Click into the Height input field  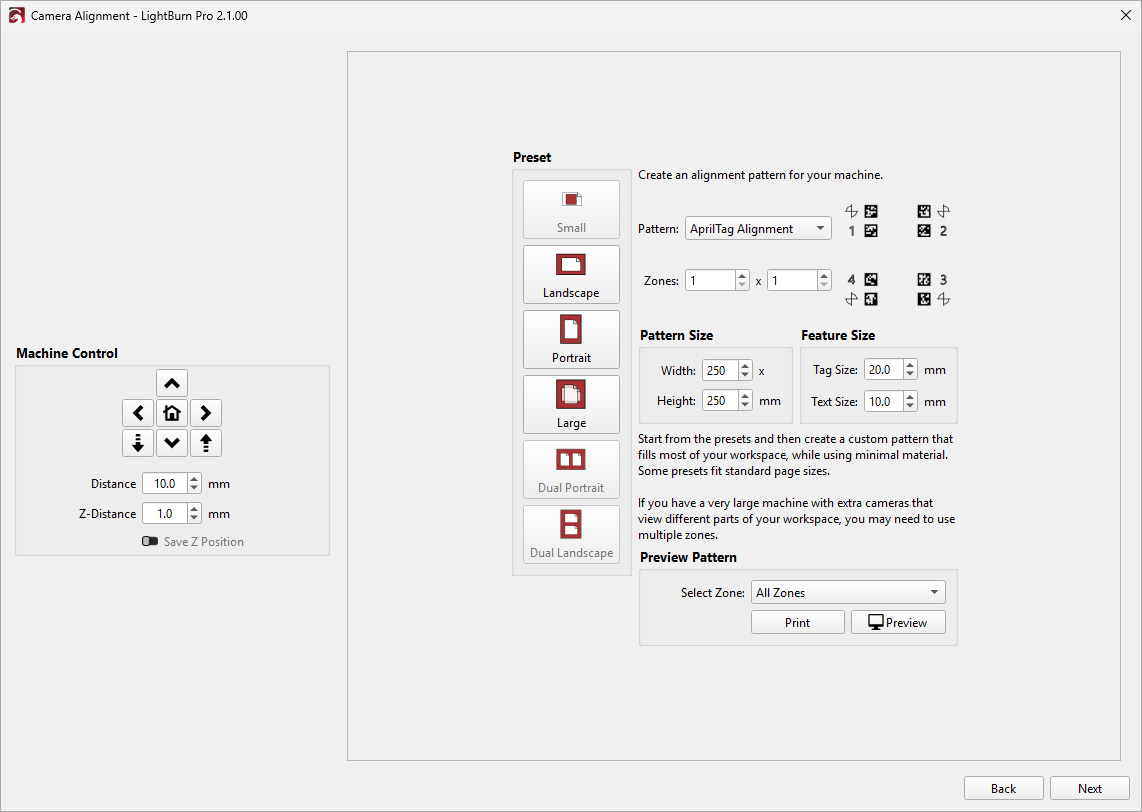point(719,401)
